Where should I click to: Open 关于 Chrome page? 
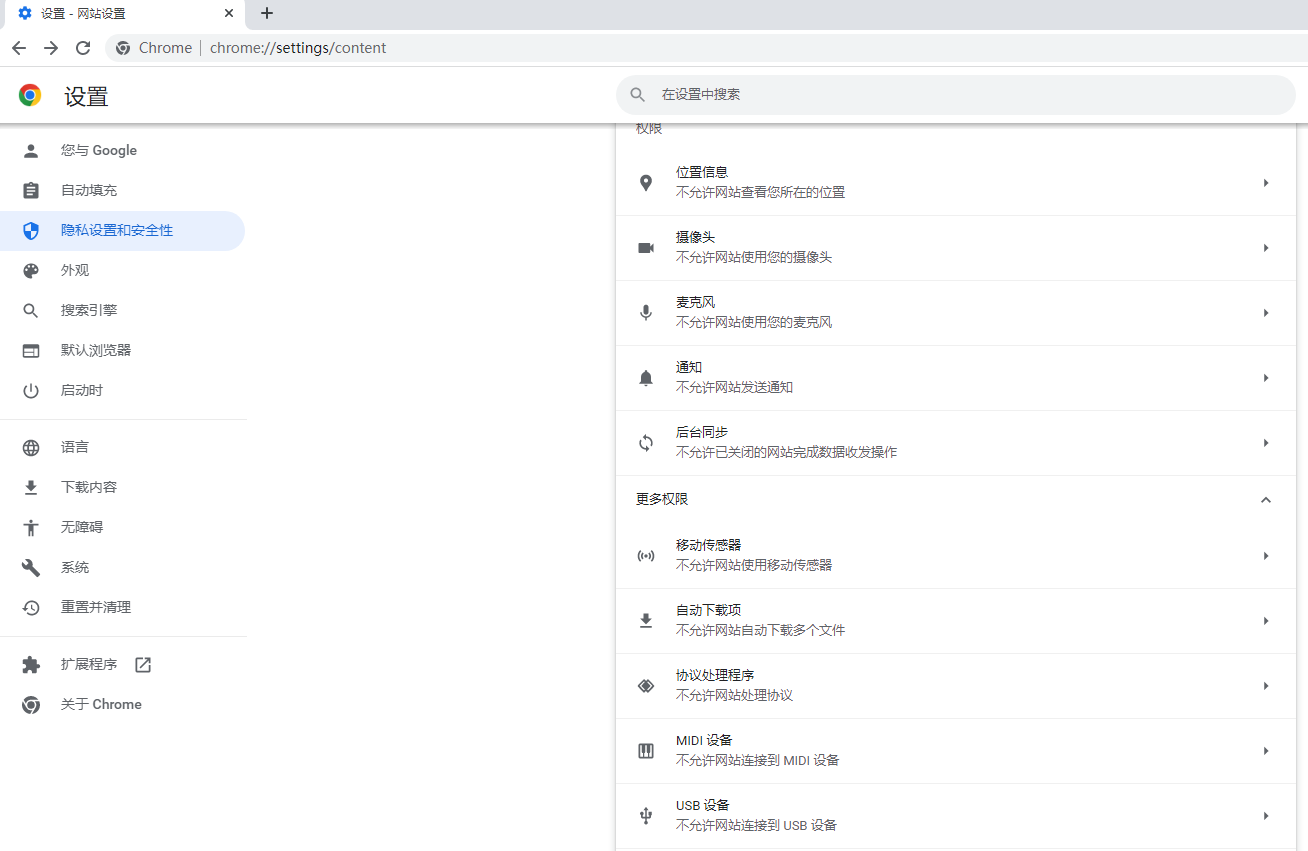click(x=101, y=705)
